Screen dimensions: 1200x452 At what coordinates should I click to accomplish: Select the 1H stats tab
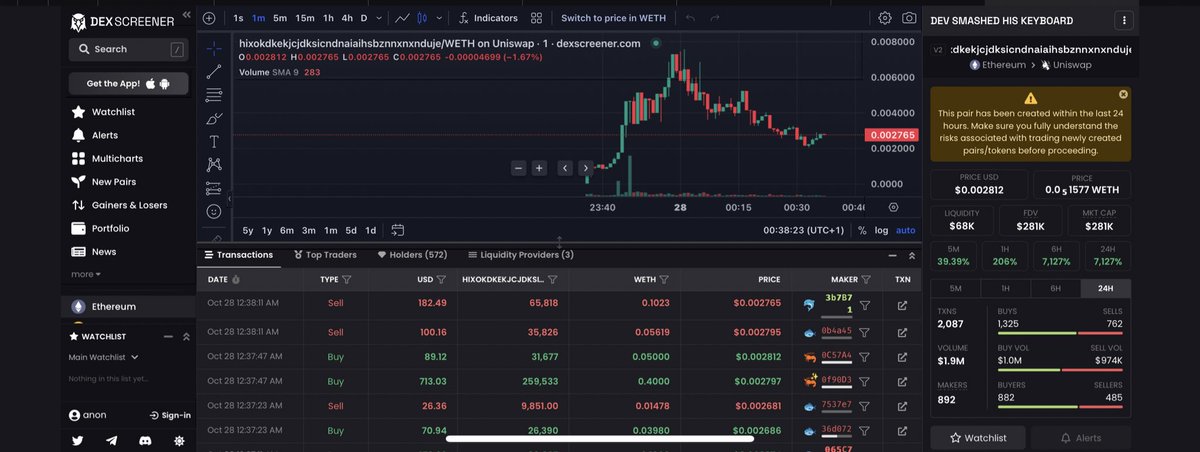[x=1005, y=288]
